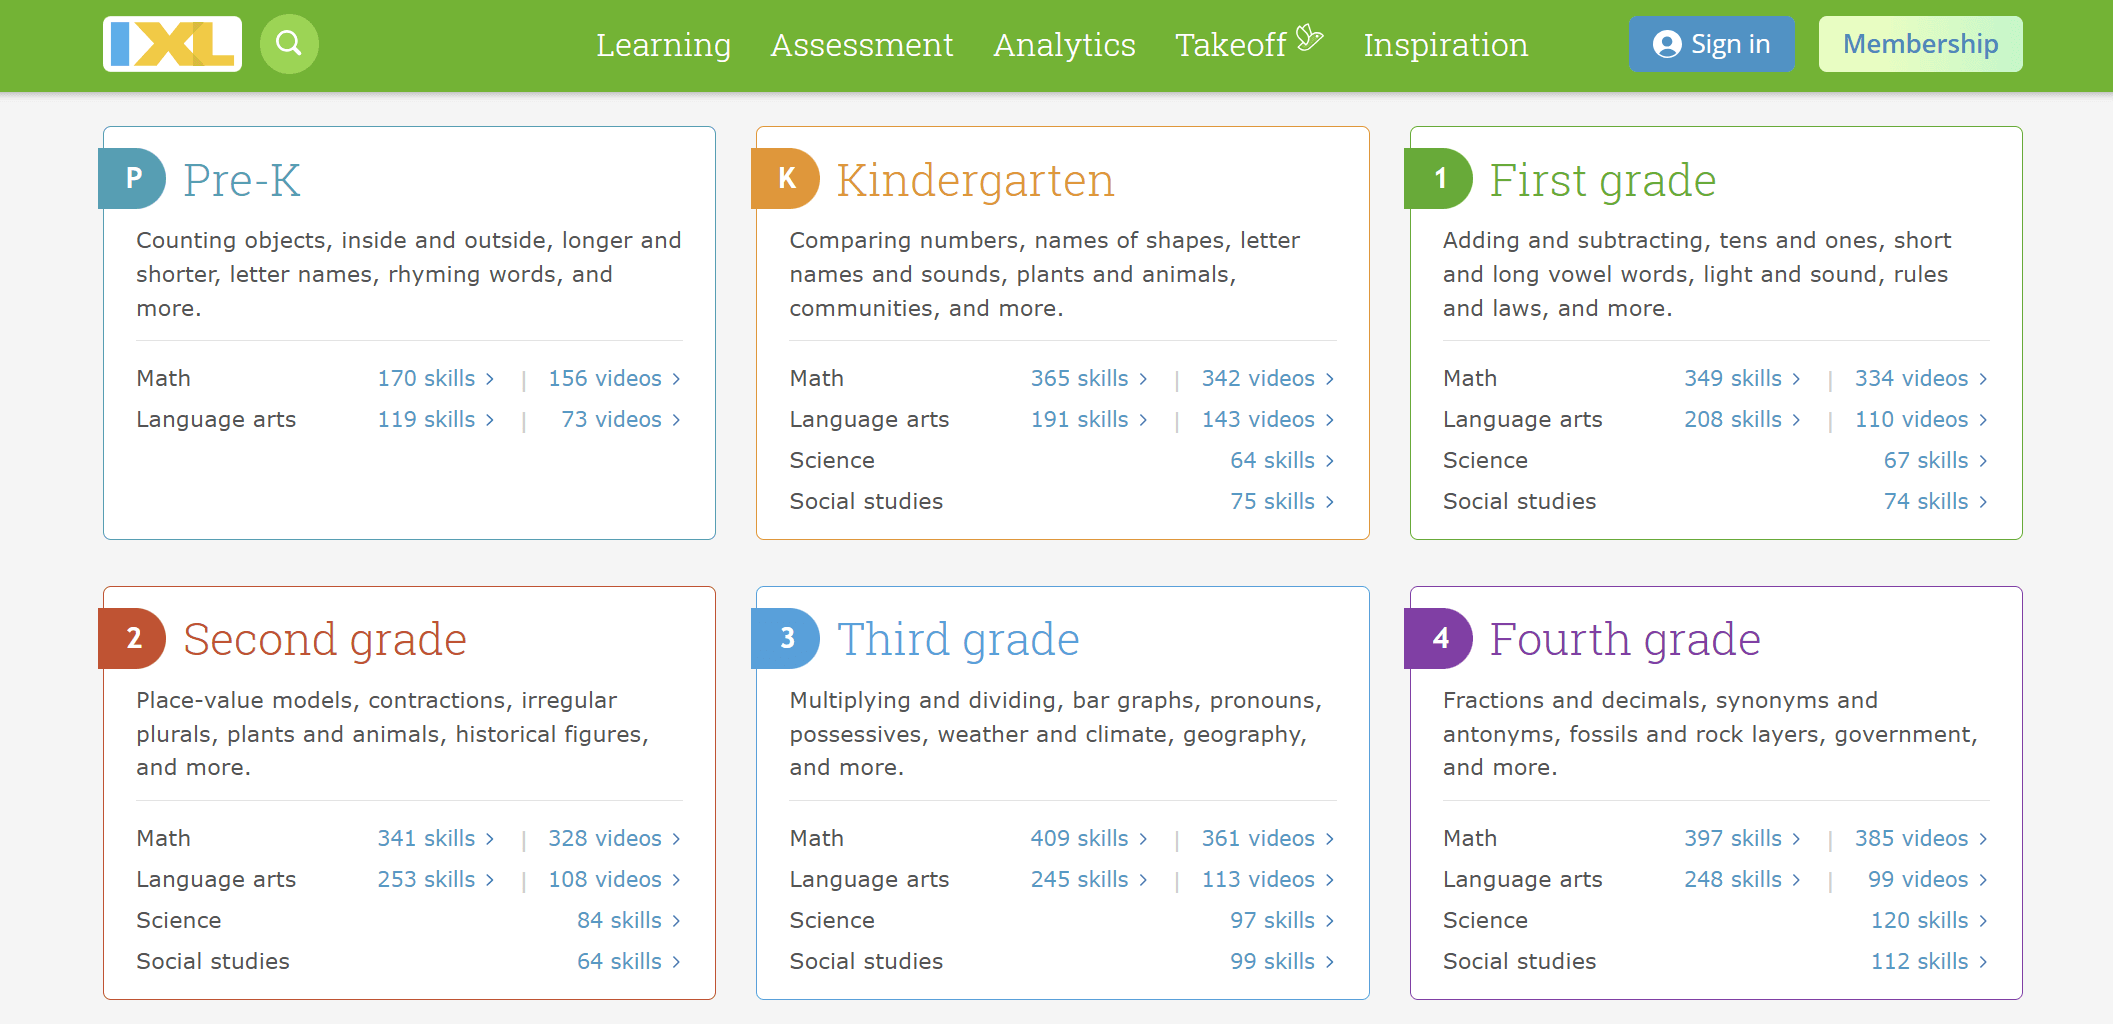Expand Kindergarten Math 365 skills chevron
This screenshot has height=1024, width=2113.
point(1143,378)
